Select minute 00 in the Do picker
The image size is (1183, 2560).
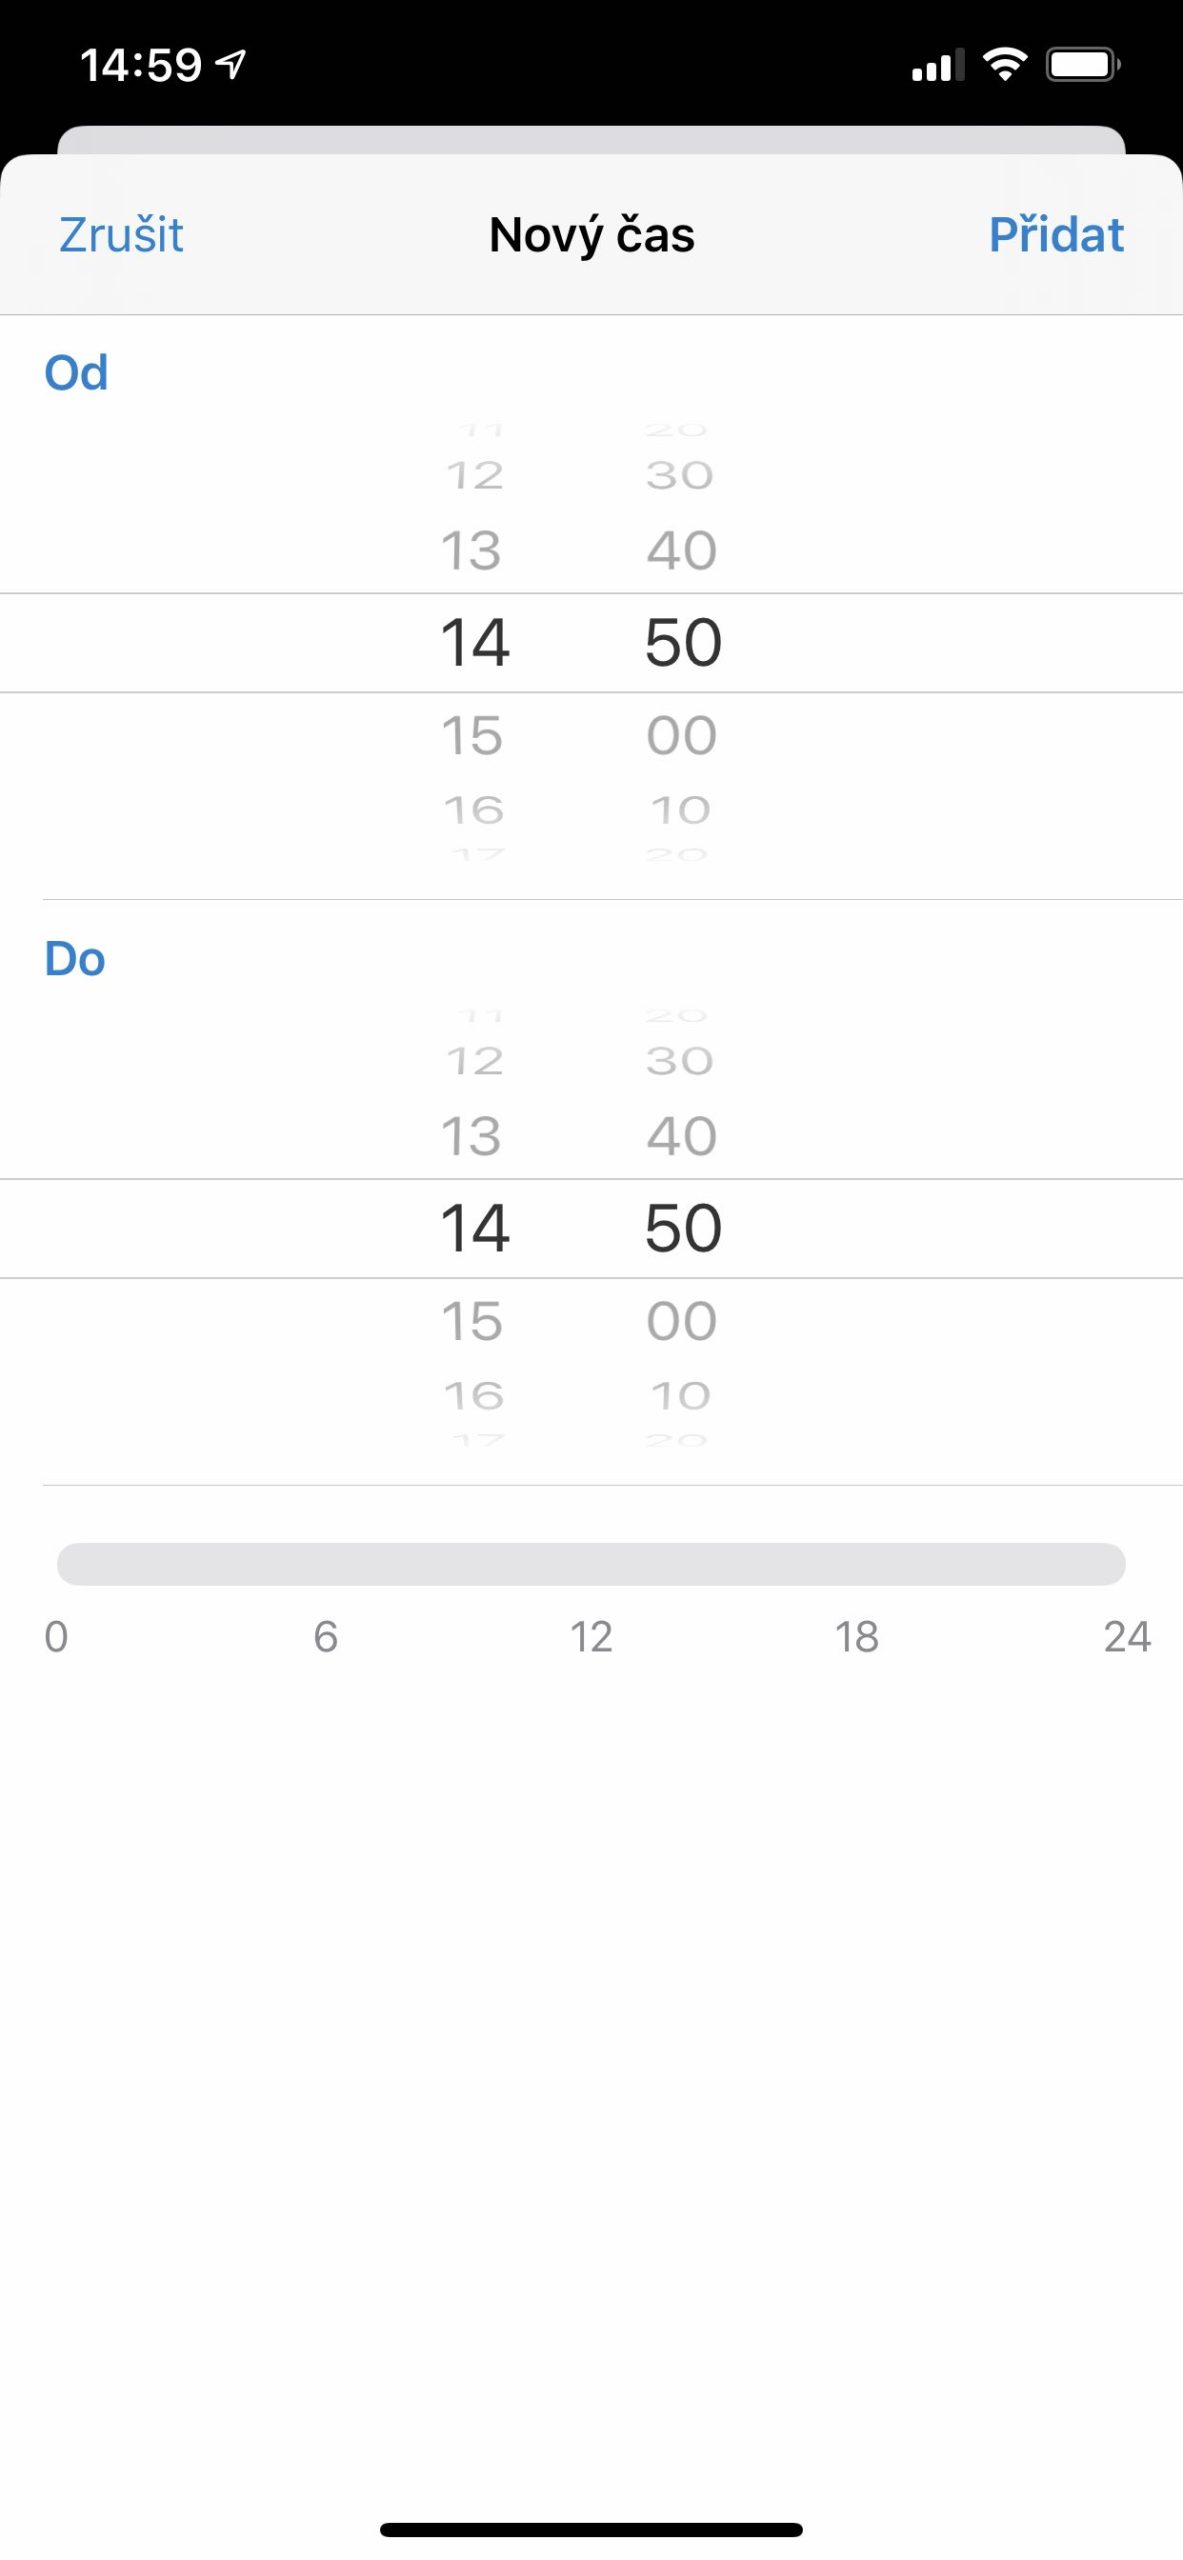coord(681,1321)
